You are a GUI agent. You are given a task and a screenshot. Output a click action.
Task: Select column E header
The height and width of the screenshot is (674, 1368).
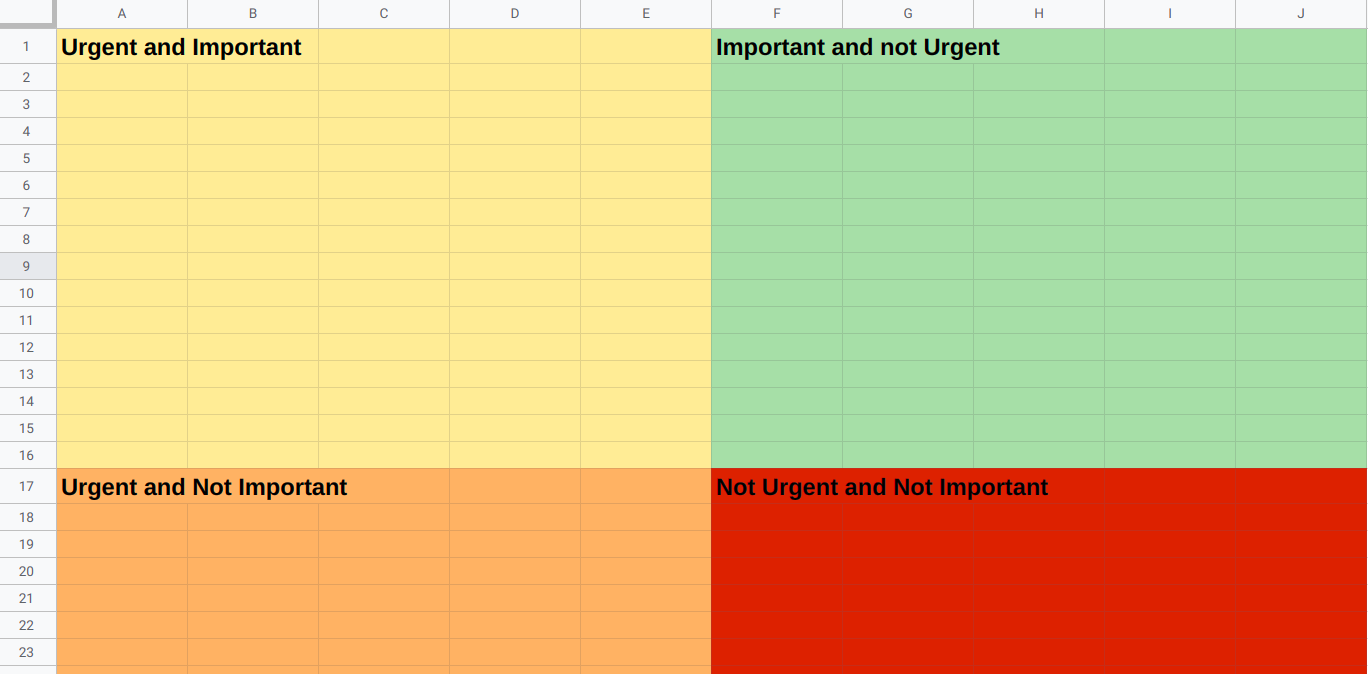coord(646,13)
